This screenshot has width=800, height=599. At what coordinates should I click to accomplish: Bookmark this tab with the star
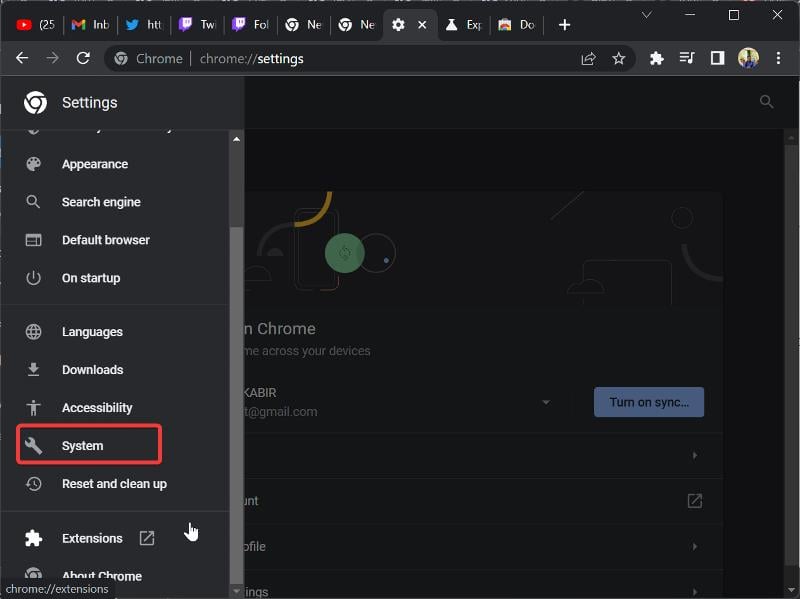click(618, 59)
